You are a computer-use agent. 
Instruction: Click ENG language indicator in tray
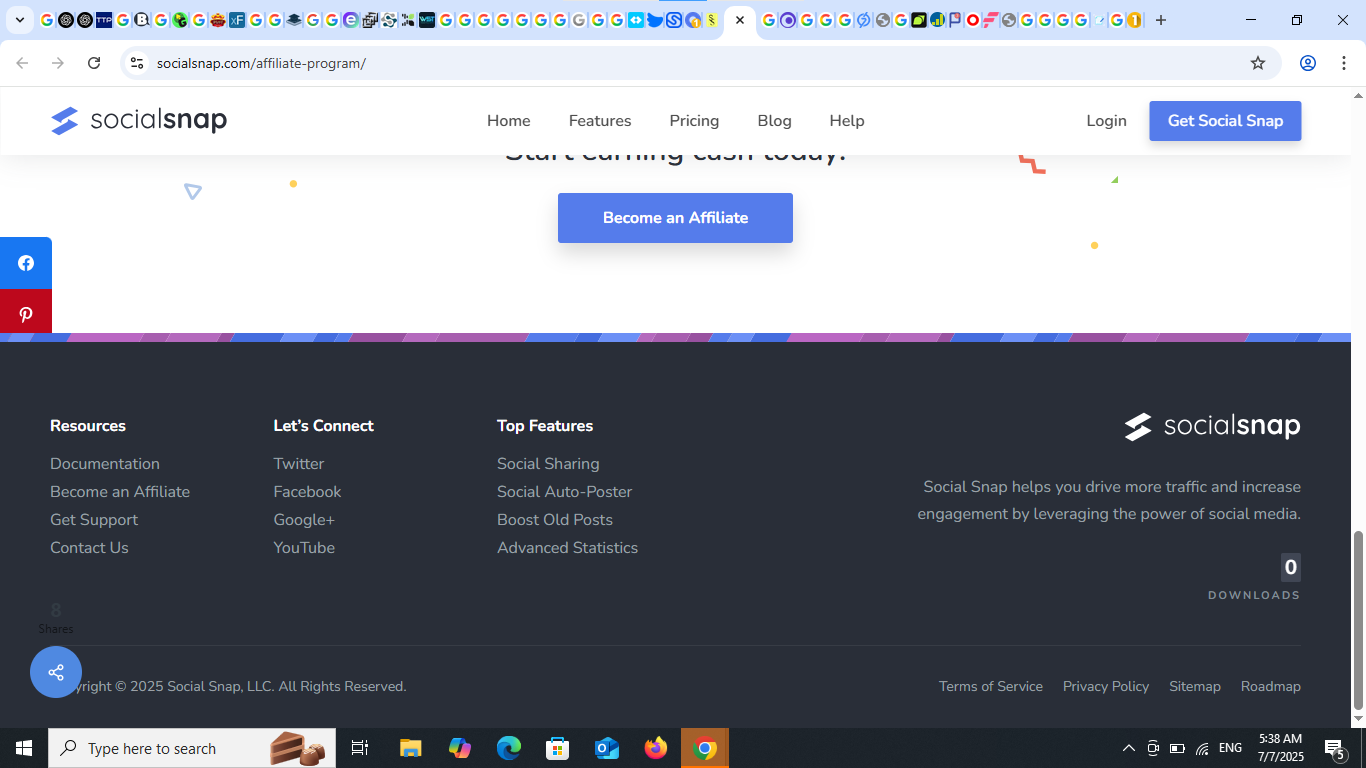1230,748
